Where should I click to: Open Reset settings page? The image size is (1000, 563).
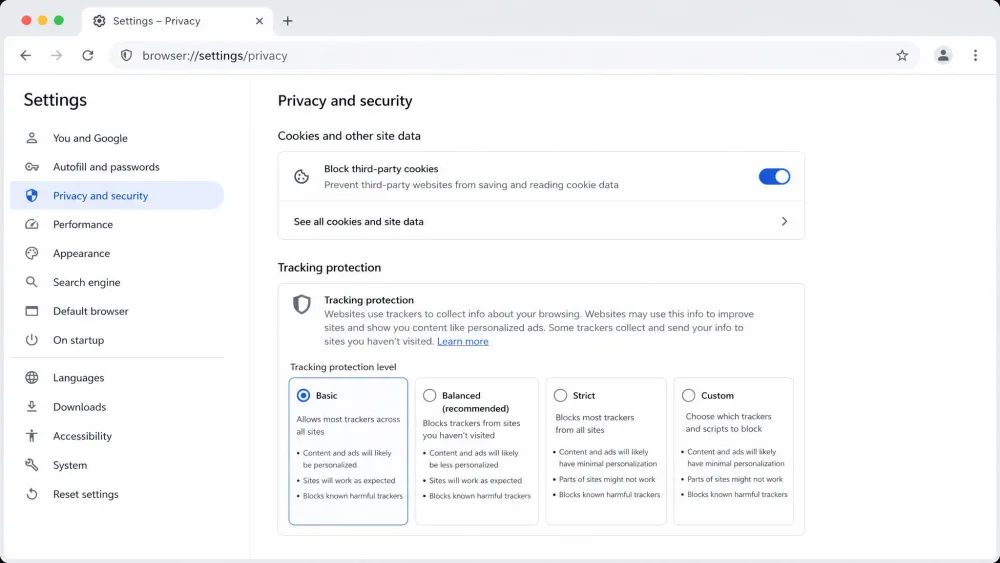point(117,494)
